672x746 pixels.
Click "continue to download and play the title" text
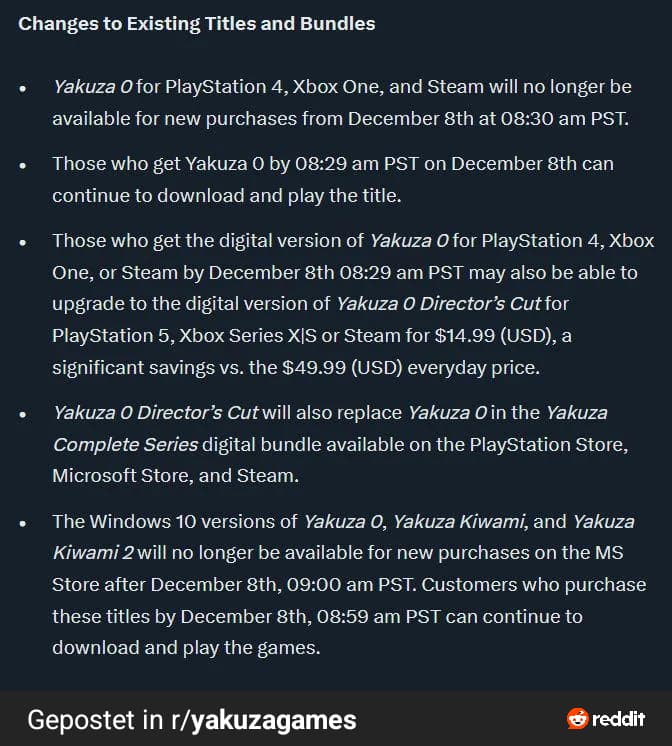pyautogui.click(x=226, y=195)
